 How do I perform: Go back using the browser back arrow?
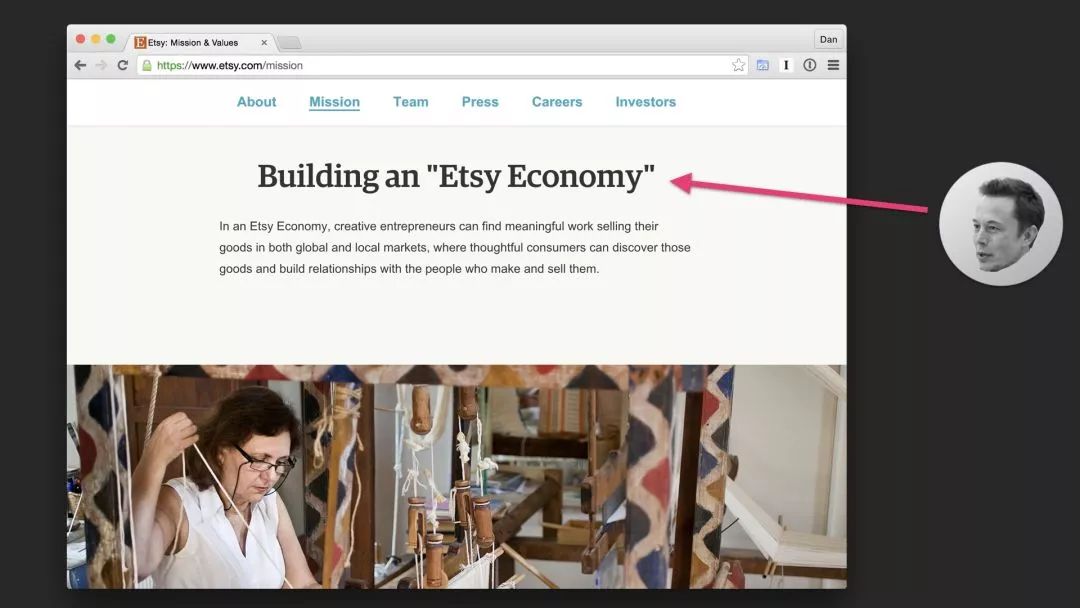[81, 65]
